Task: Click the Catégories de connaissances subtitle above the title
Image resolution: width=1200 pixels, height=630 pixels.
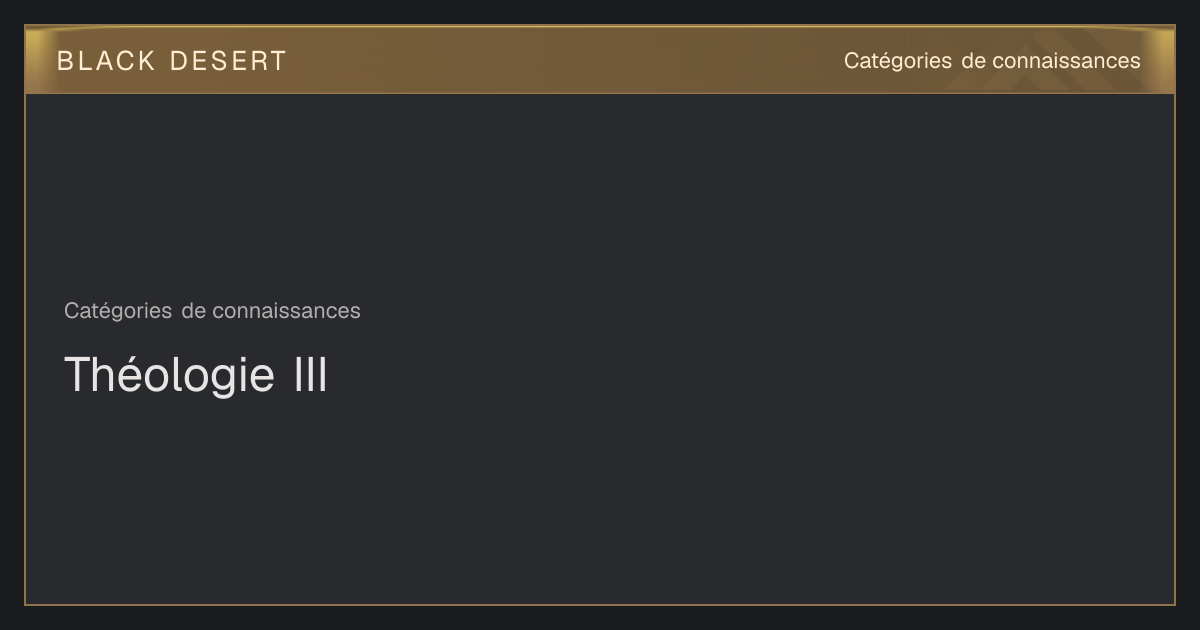Action: pos(212,311)
